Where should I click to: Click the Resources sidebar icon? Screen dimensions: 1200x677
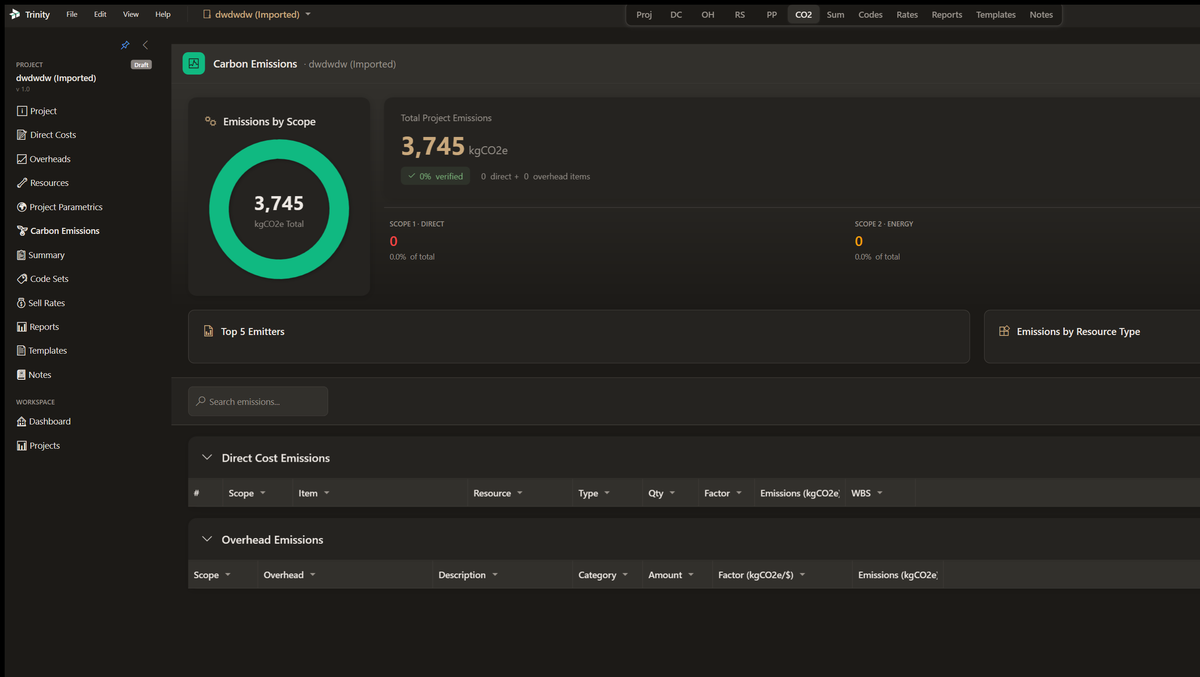click(x=22, y=183)
